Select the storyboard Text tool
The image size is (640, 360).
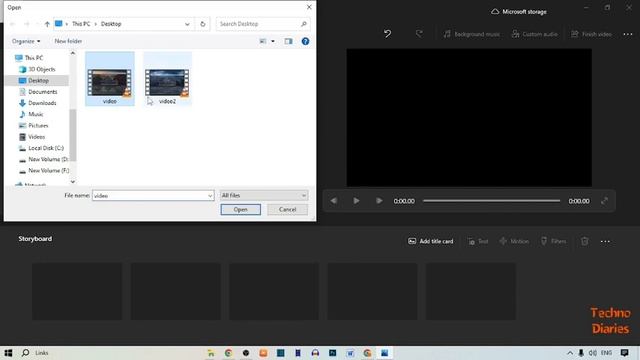(x=478, y=241)
